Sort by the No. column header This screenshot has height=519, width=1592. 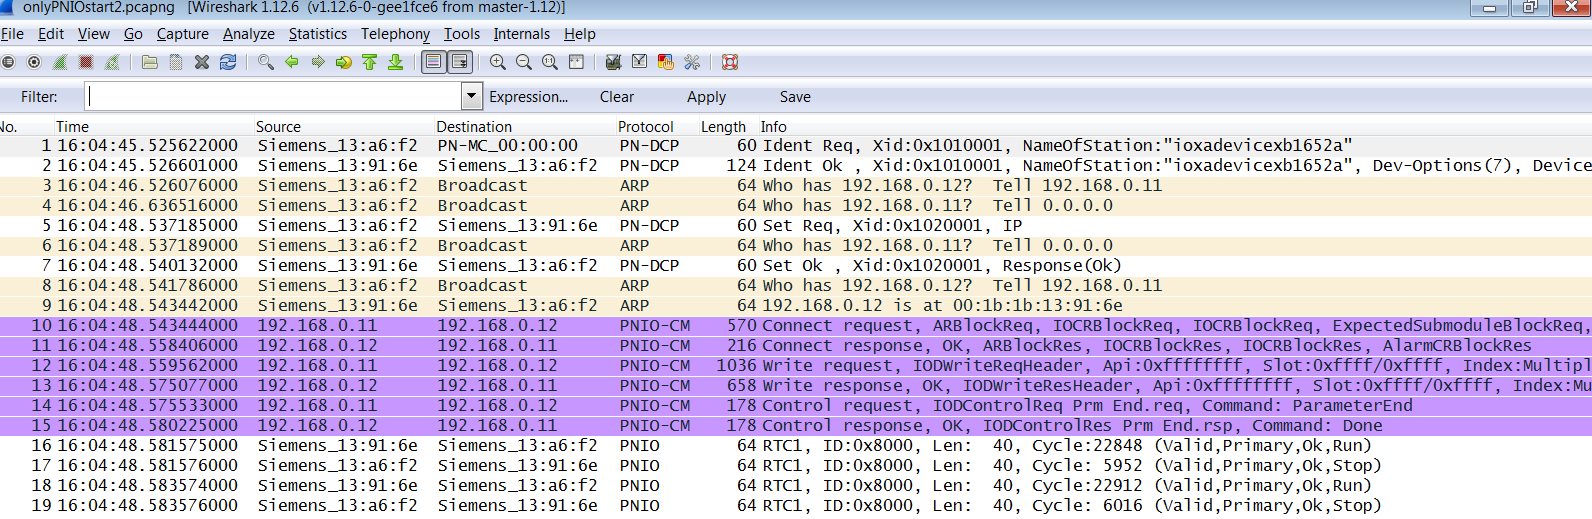pos(9,127)
